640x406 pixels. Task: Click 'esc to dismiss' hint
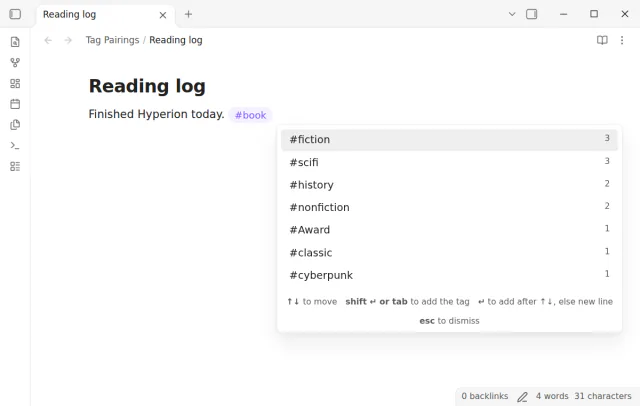(x=449, y=321)
